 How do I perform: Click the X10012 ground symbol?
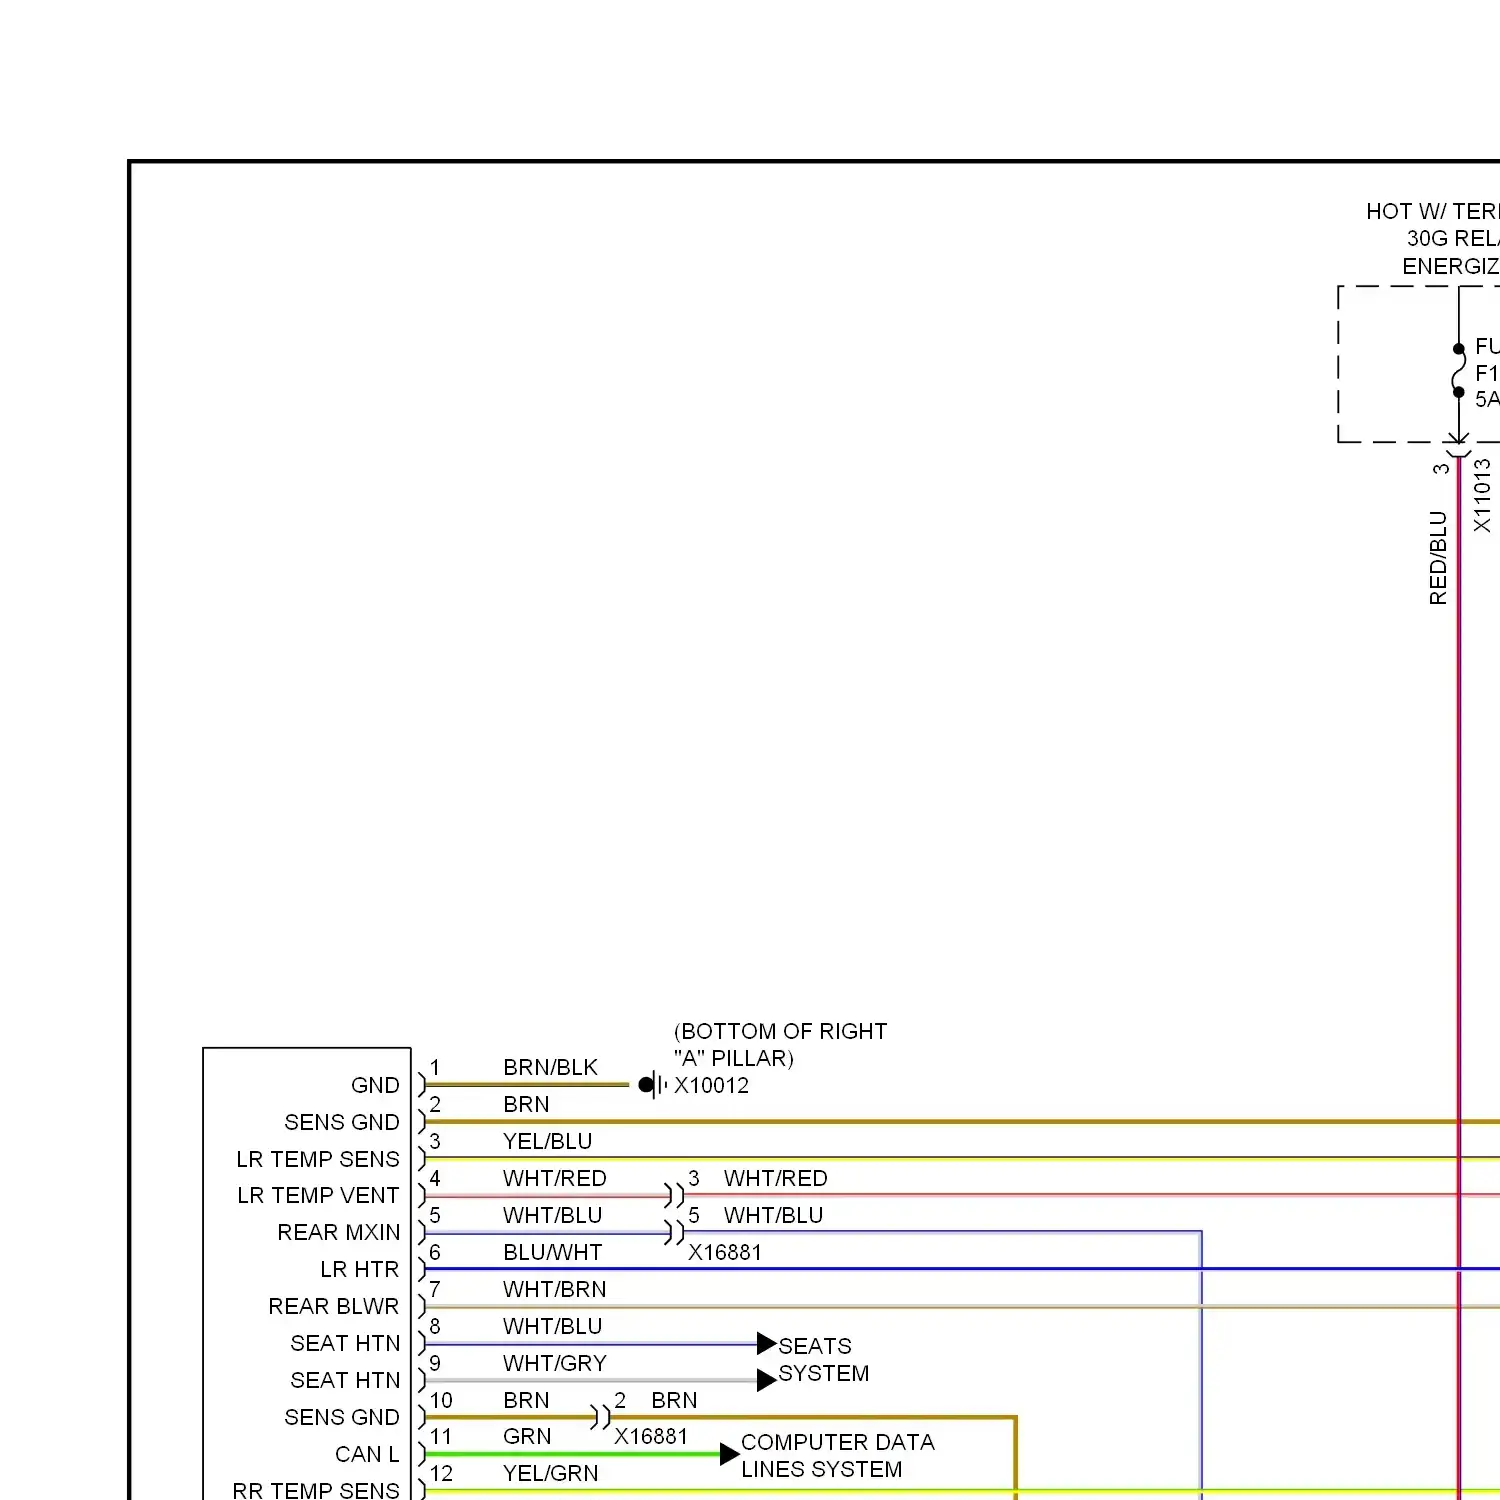tap(652, 1084)
